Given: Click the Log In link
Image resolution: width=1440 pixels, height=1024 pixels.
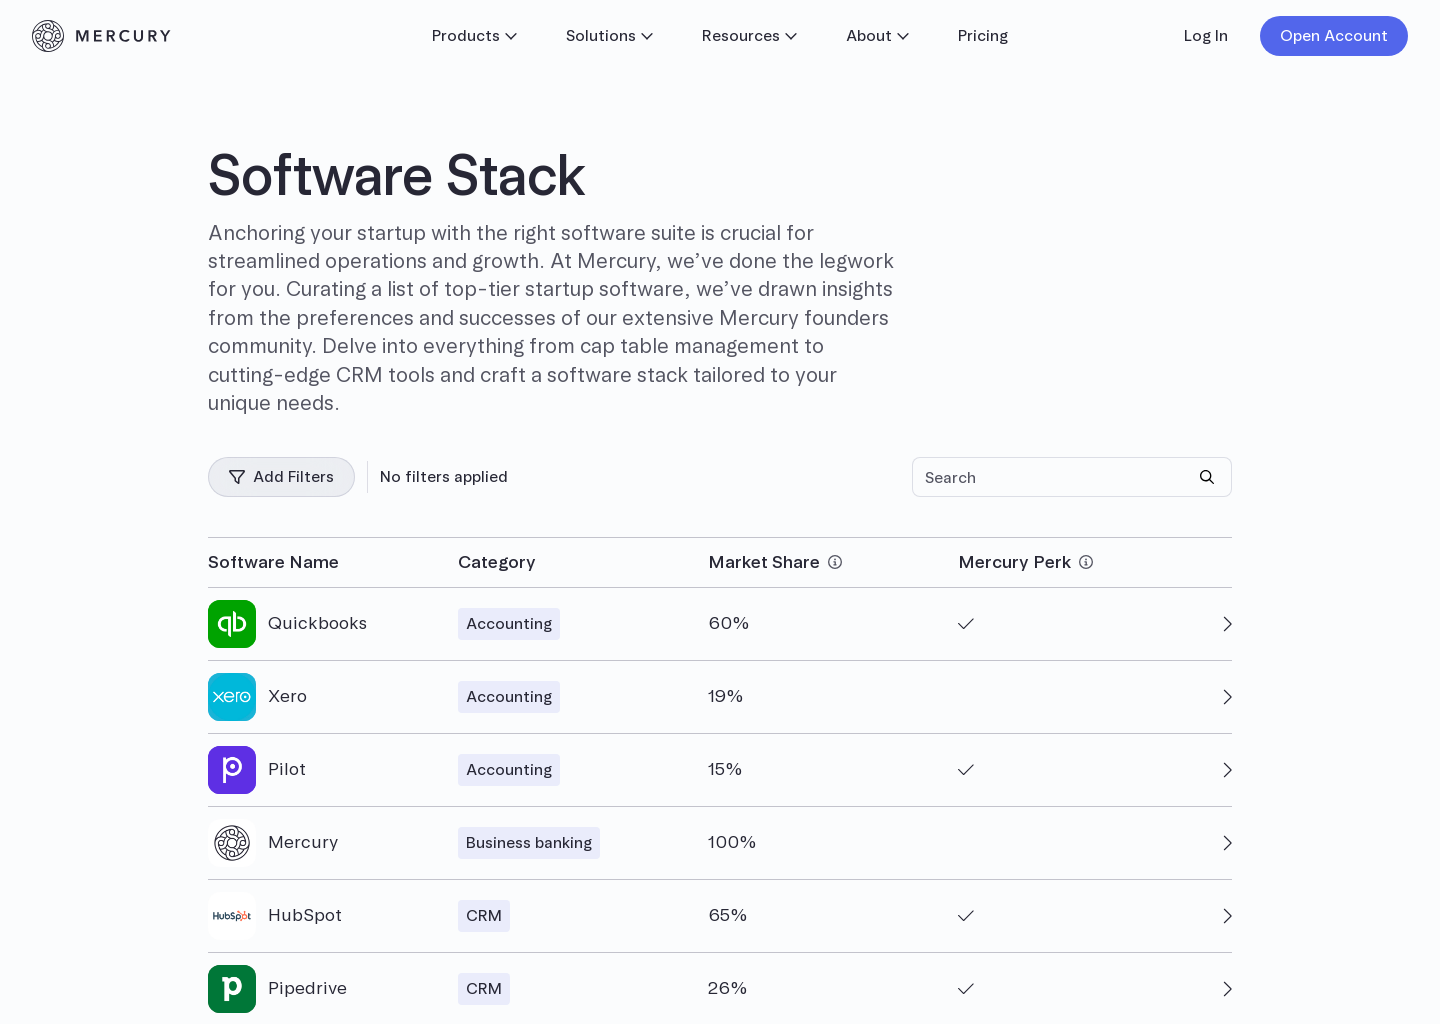Looking at the screenshot, I should point(1205,36).
